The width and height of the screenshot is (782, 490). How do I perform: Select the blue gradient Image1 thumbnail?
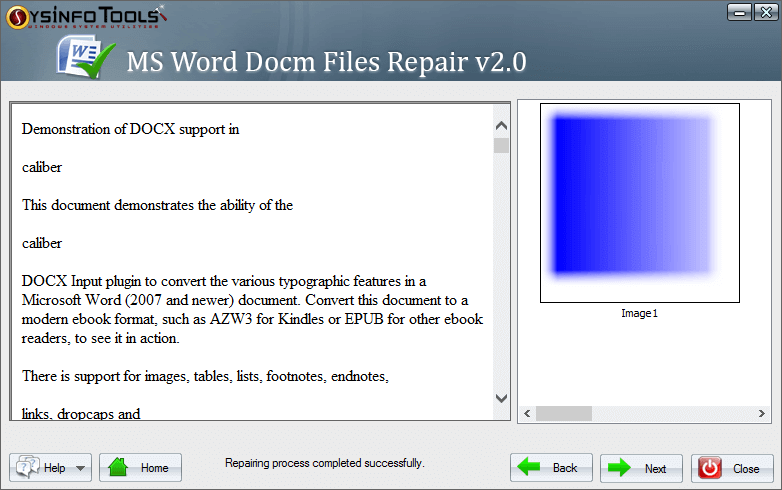(x=639, y=203)
